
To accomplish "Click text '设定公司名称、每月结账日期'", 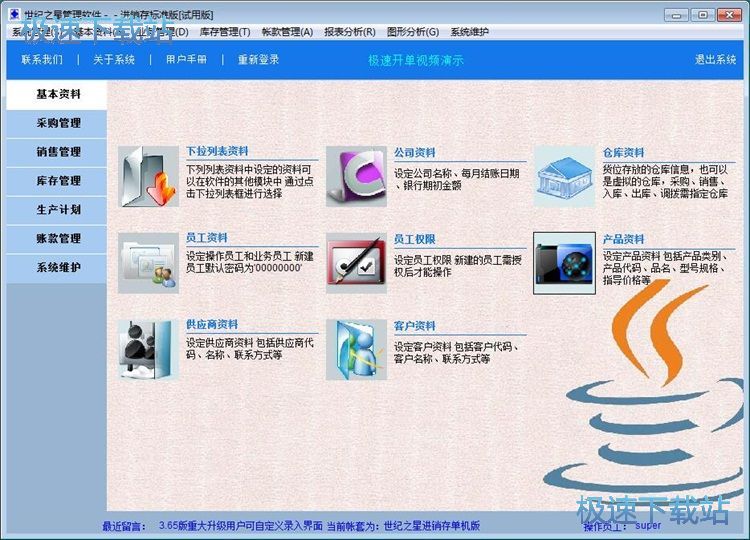I will click(x=457, y=174).
